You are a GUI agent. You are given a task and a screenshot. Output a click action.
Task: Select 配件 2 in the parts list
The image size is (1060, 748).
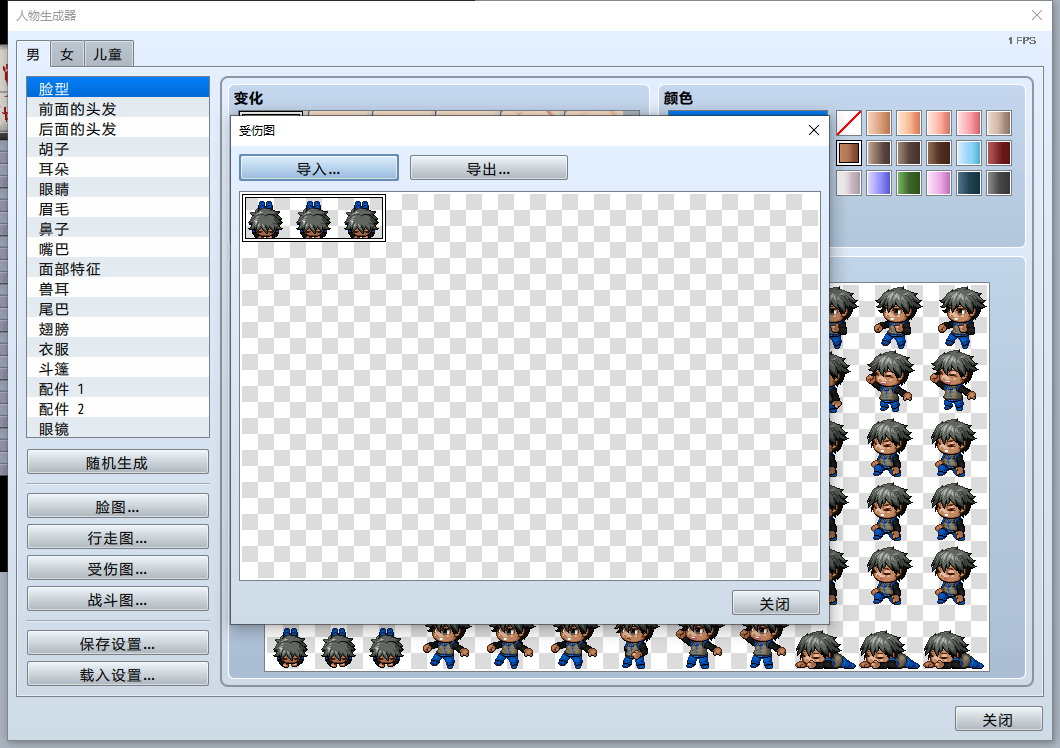(118, 408)
